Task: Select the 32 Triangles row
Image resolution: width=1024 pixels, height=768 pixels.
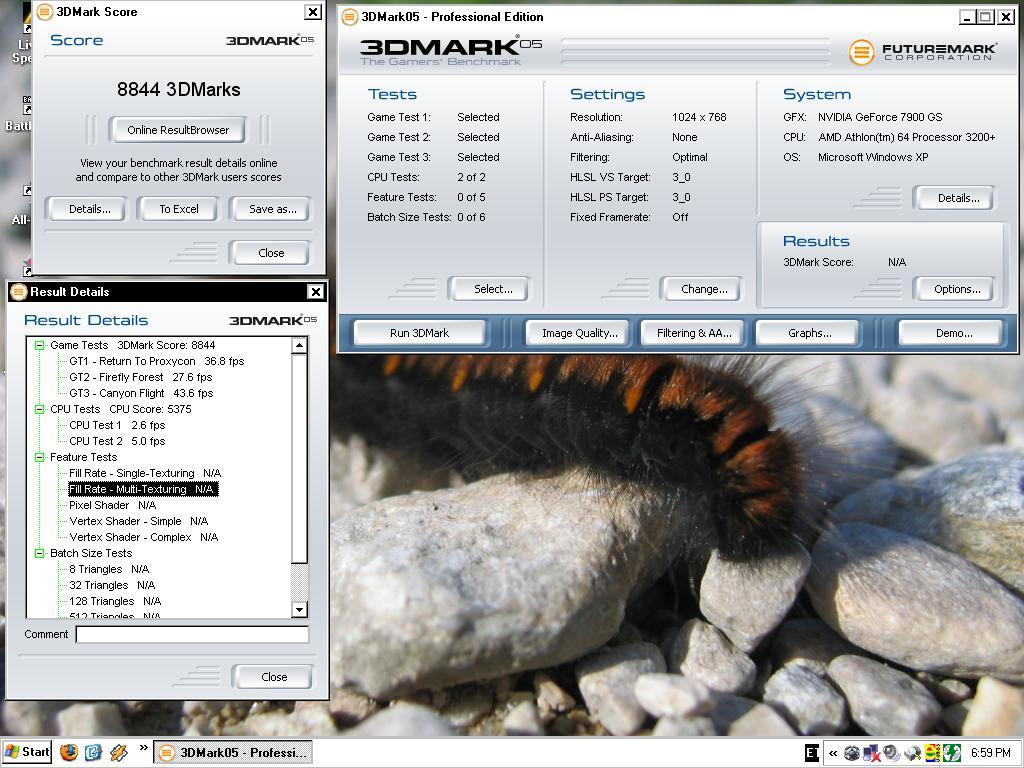Action: (112, 585)
